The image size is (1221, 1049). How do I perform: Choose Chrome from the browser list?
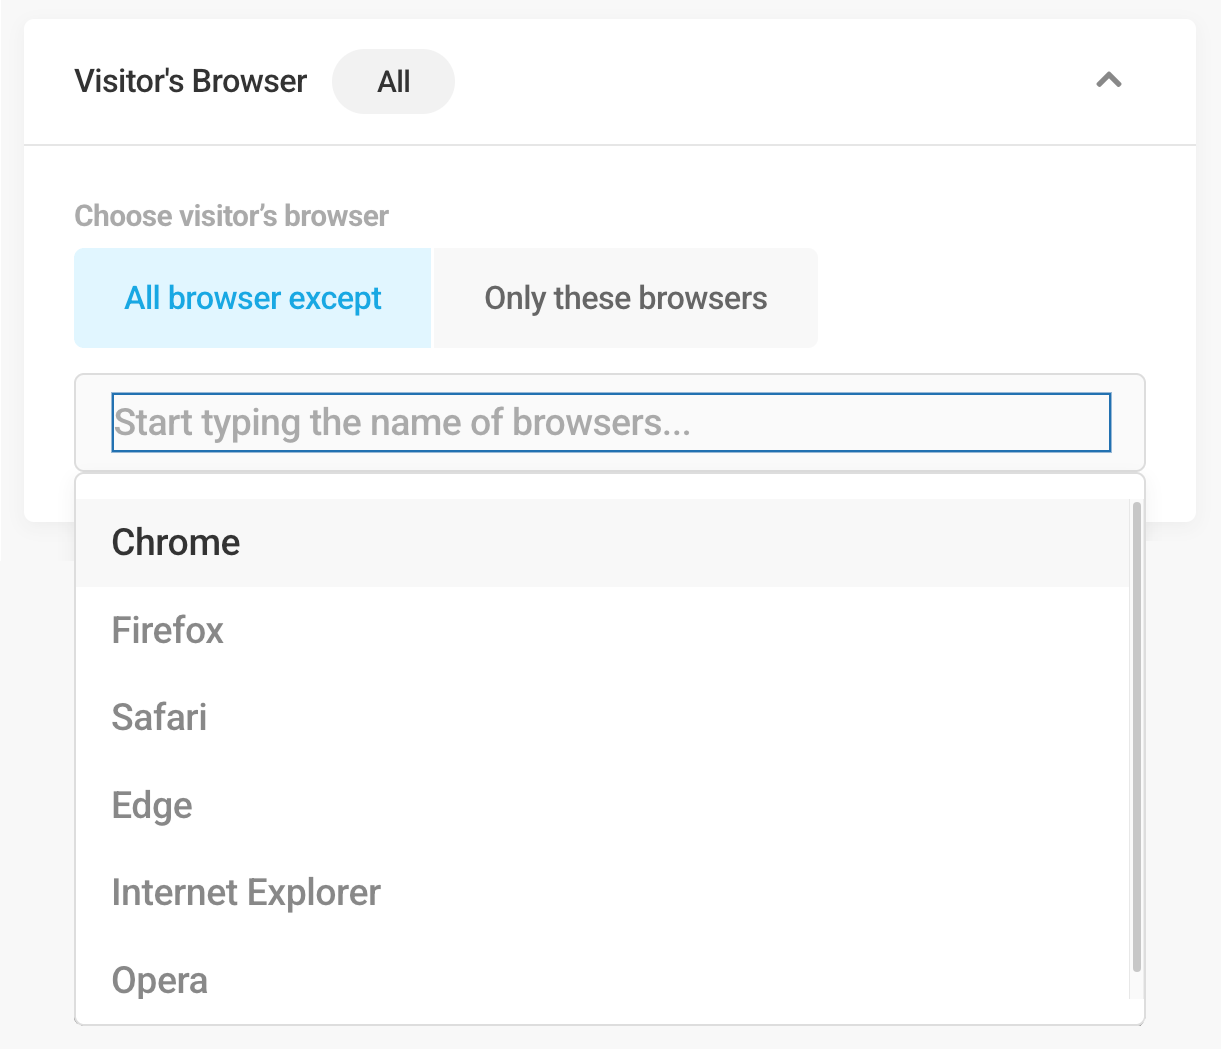click(603, 543)
